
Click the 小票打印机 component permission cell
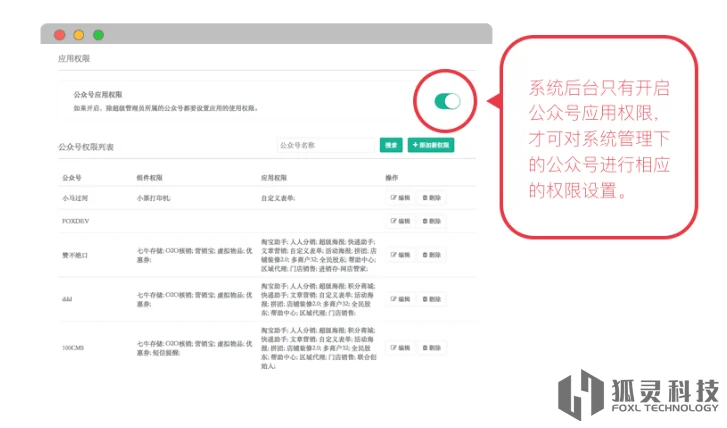(x=153, y=198)
